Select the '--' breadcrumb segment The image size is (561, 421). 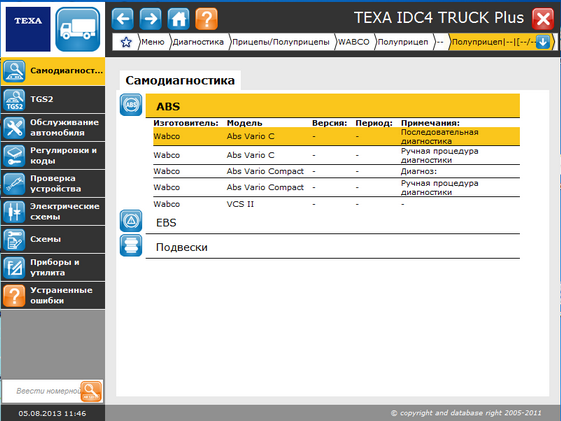pyautogui.click(x=440, y=42)
